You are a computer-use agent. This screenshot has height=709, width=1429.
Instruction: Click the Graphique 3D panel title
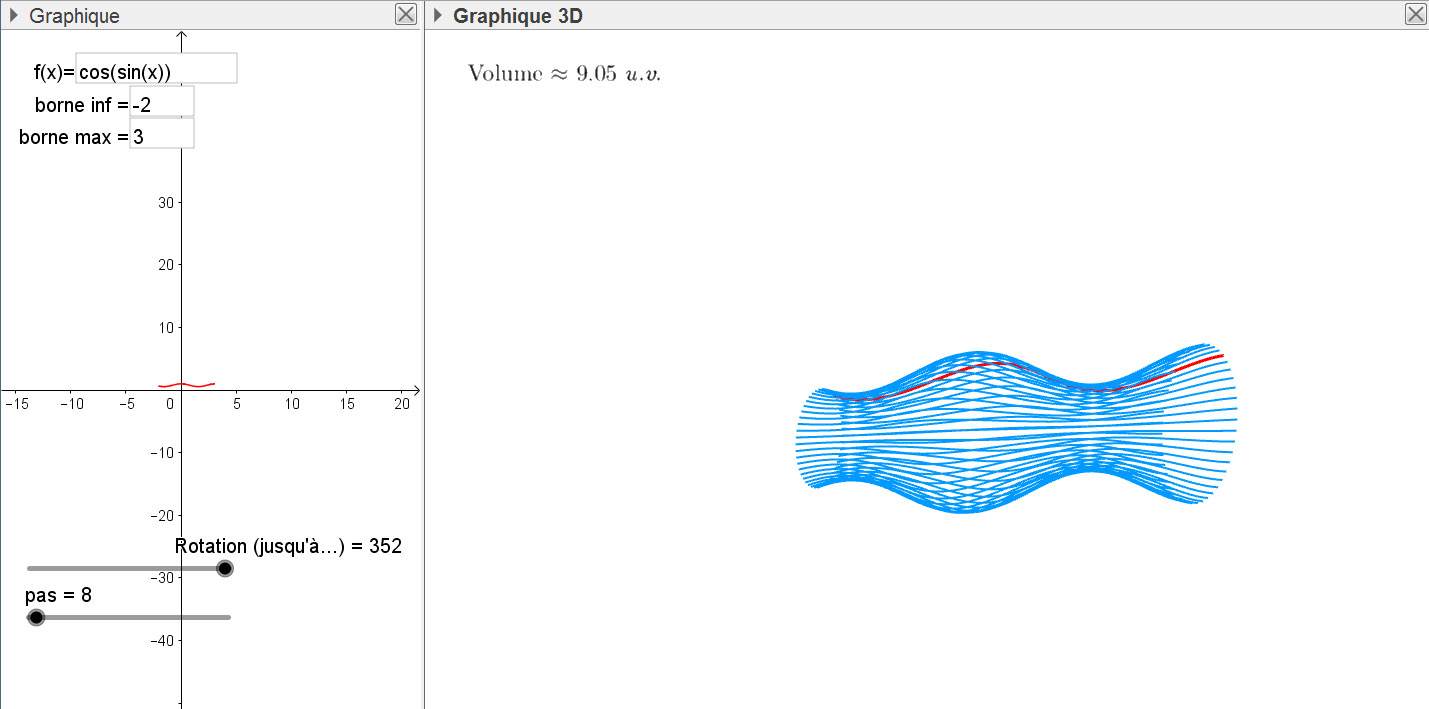point(517,16)
